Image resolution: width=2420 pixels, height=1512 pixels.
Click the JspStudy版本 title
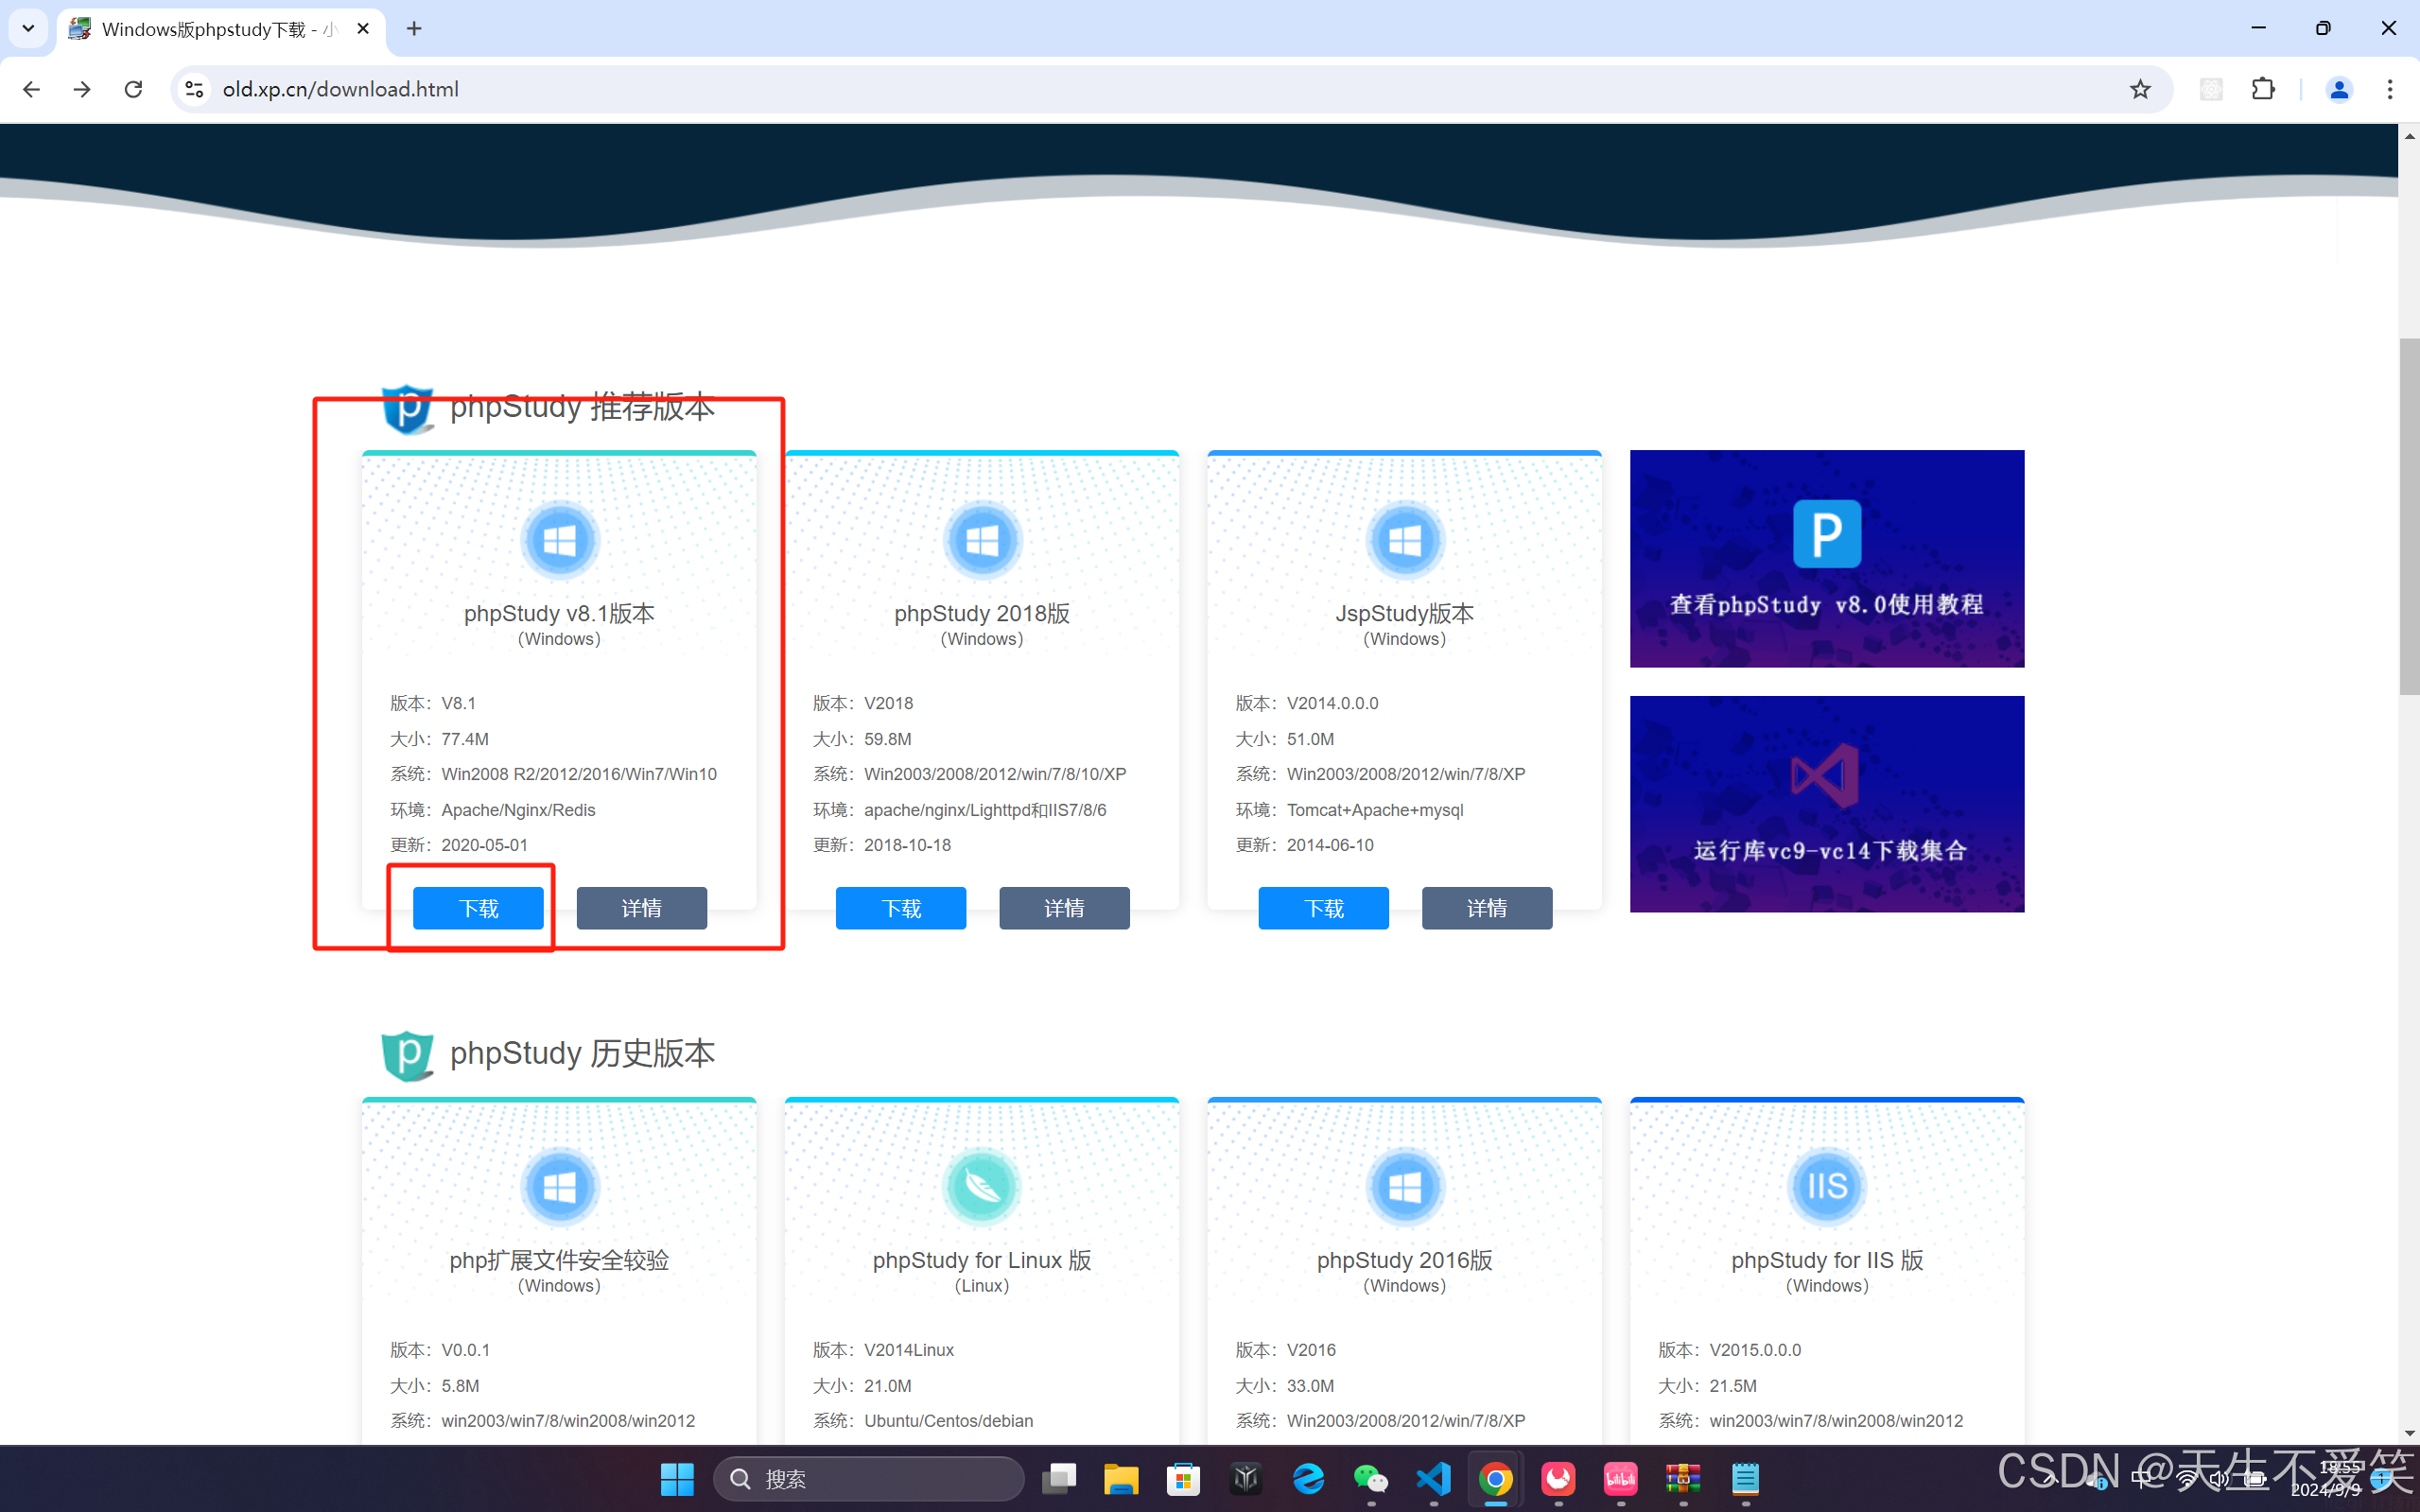(1405, 613)
